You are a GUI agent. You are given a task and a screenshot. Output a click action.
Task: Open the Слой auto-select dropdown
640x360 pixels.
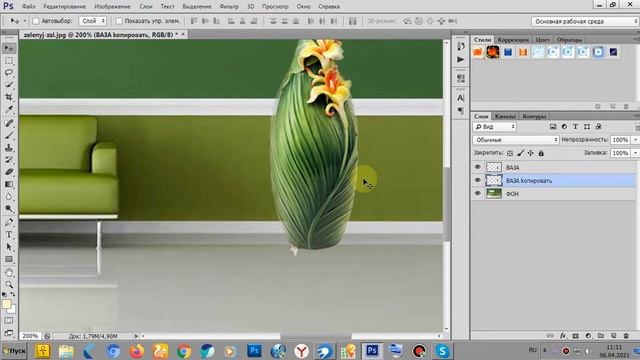click(x=93, y=21)
